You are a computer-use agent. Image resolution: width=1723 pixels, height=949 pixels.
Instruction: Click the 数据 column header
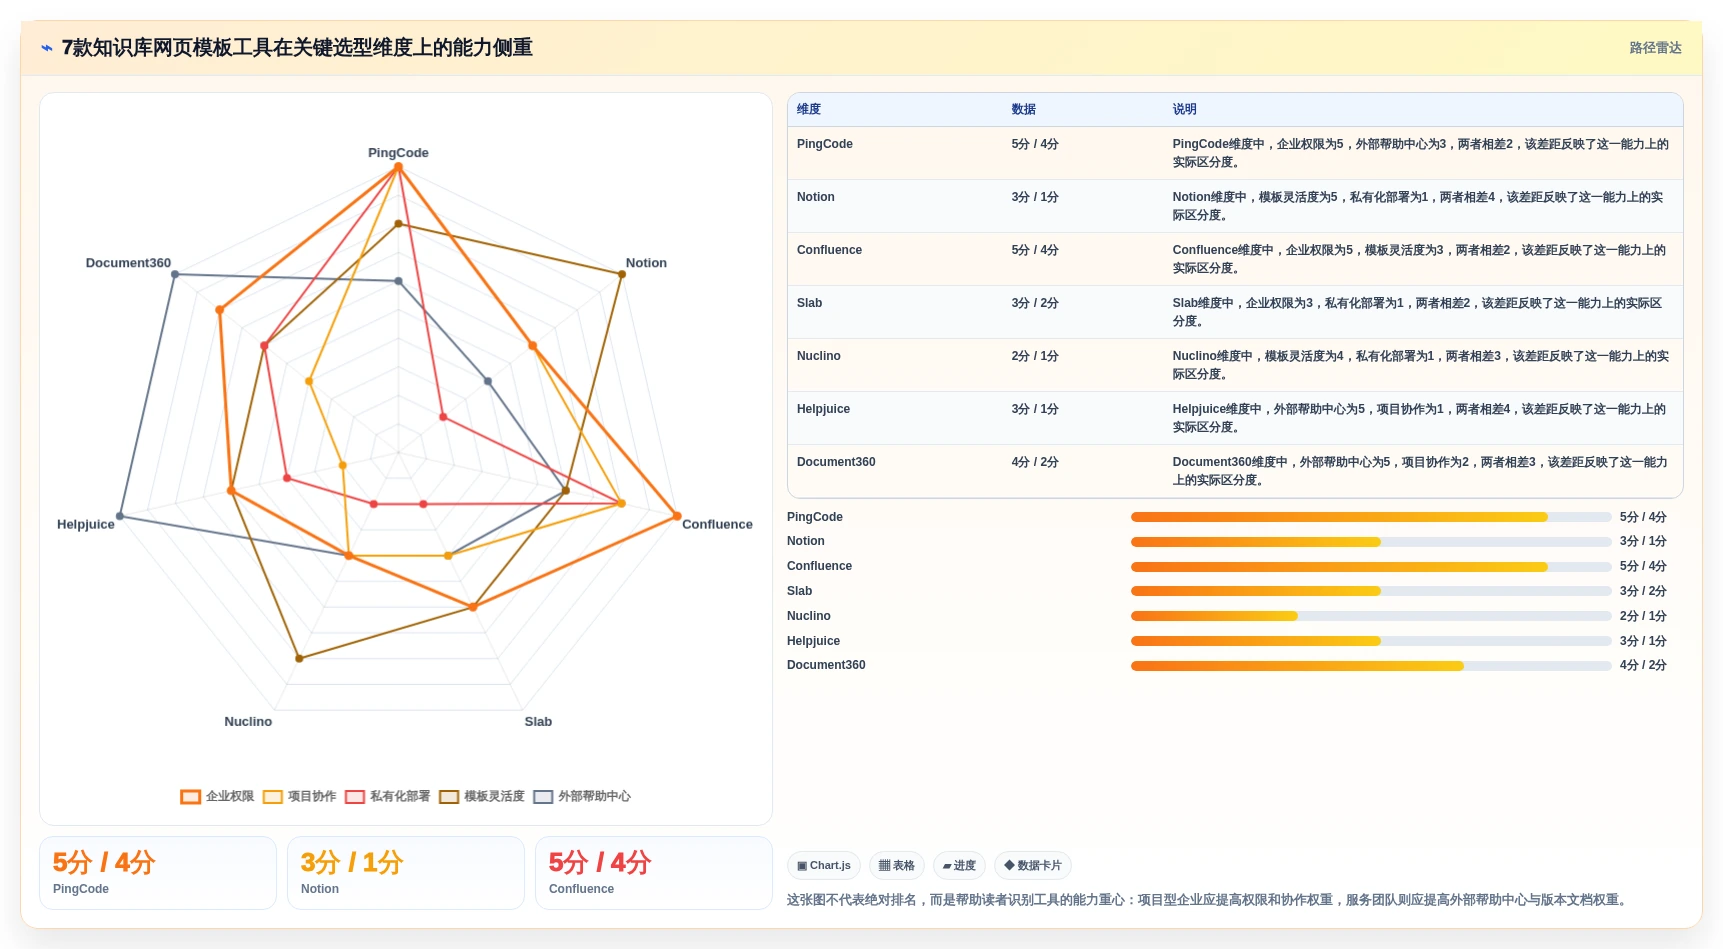pos(1023,109)
